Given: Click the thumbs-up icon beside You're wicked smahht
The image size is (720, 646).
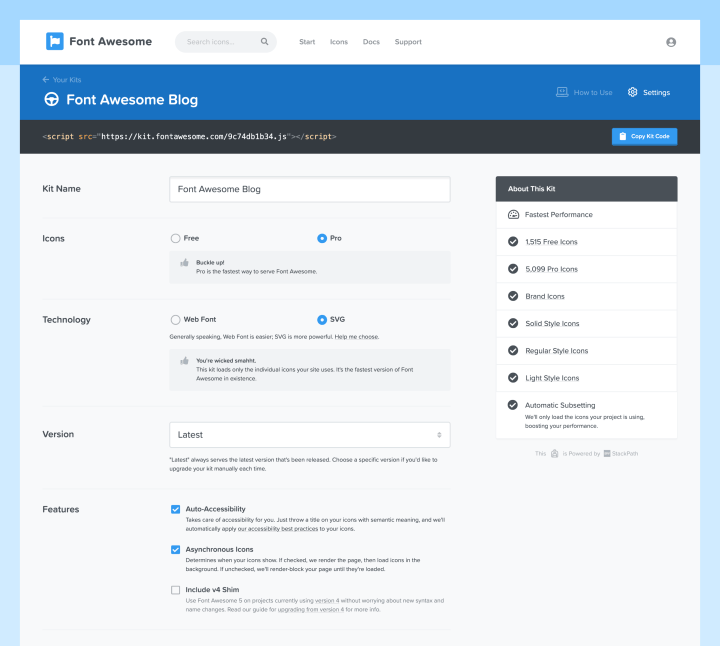Looking at the screenshot, I should [x=185, y=361].
